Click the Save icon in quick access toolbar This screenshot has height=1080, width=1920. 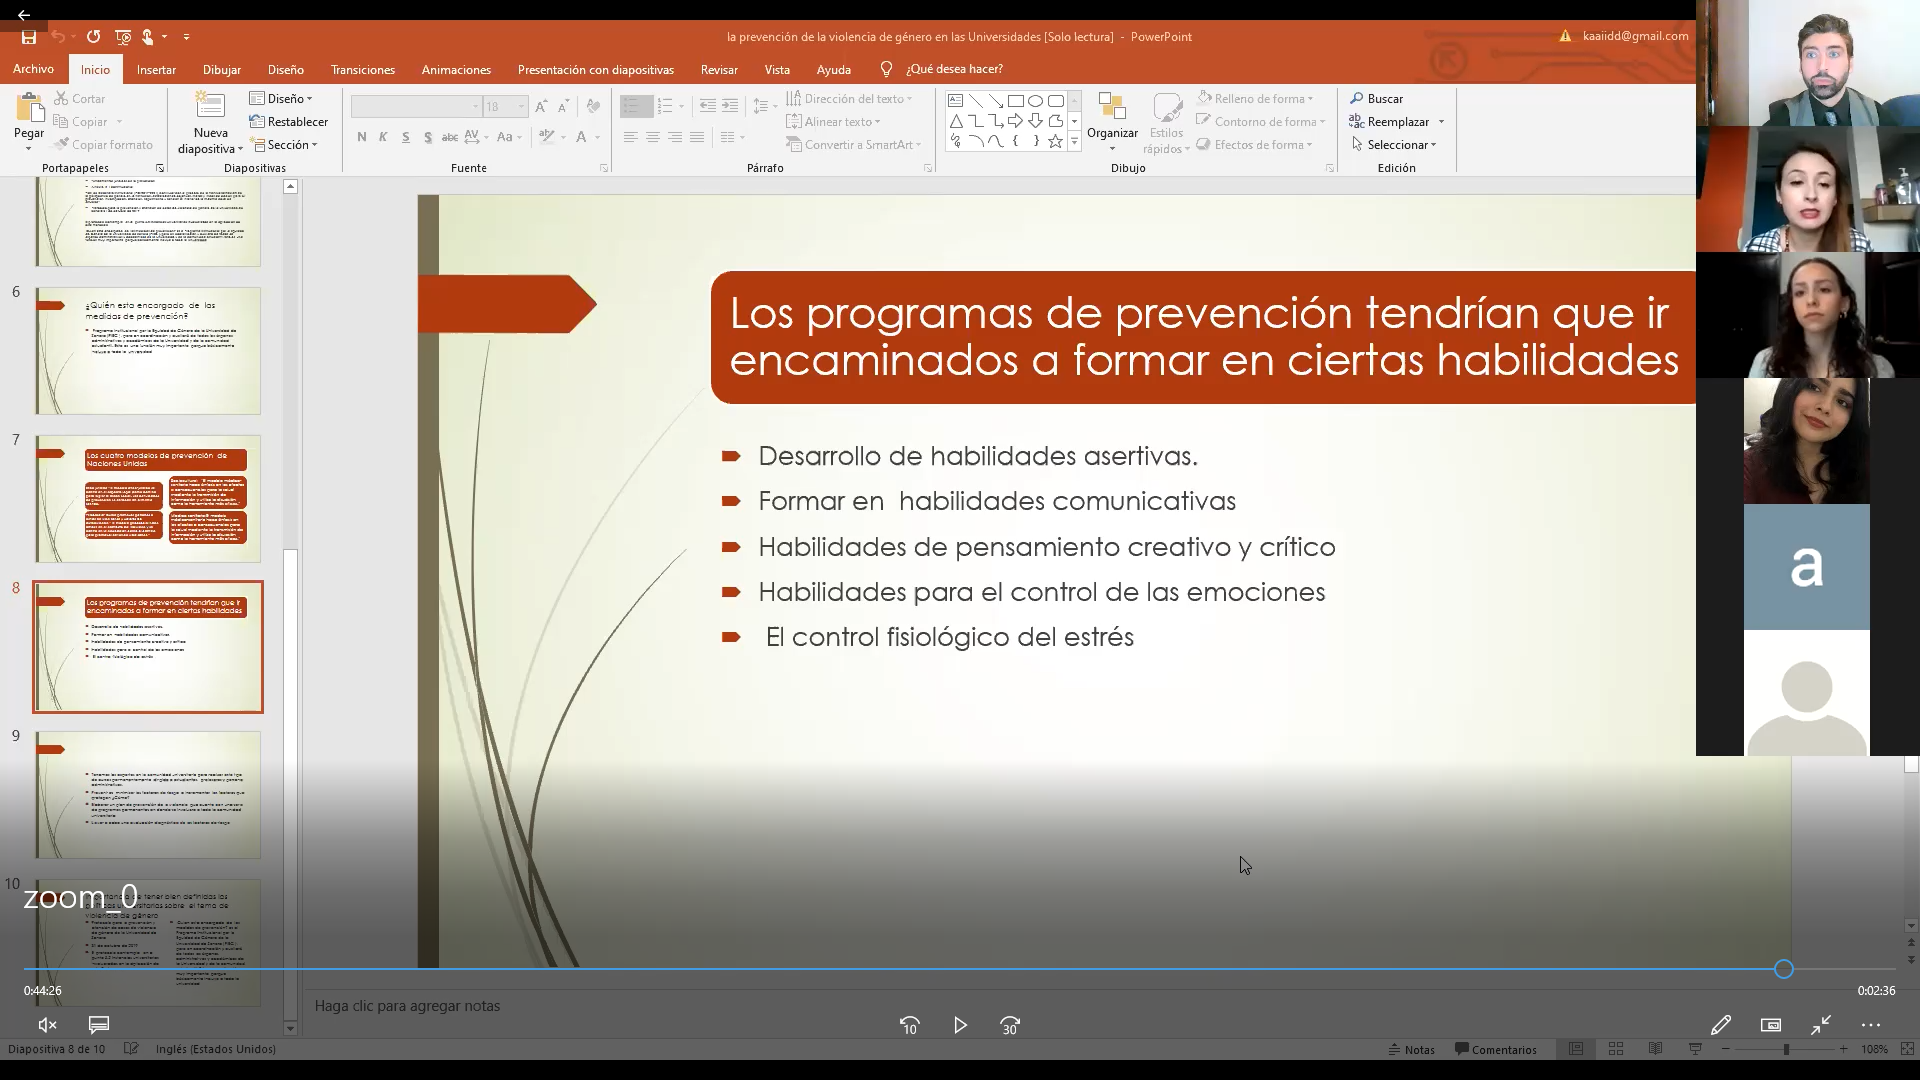click(x=29, y=37)
